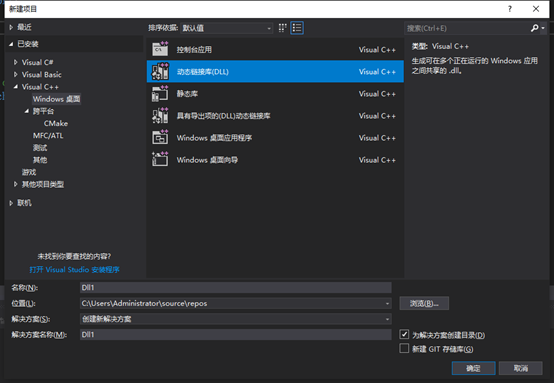Click the 静态库 template icon
The width and height of the screenshot is (554, 383).
coord(160,94)
